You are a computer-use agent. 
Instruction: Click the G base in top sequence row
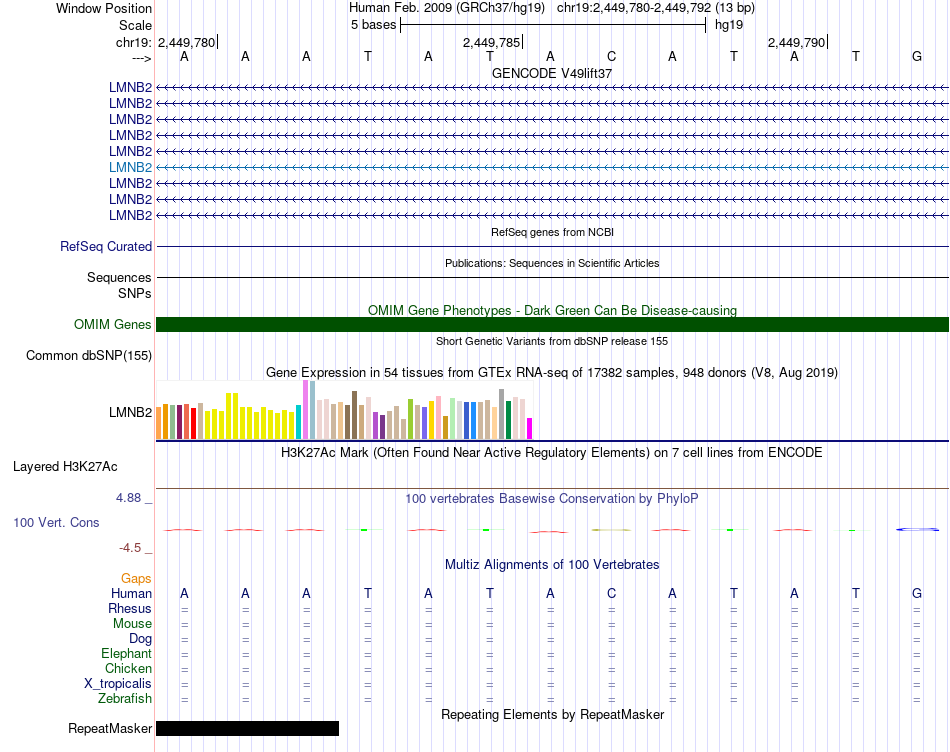point(917,56)
